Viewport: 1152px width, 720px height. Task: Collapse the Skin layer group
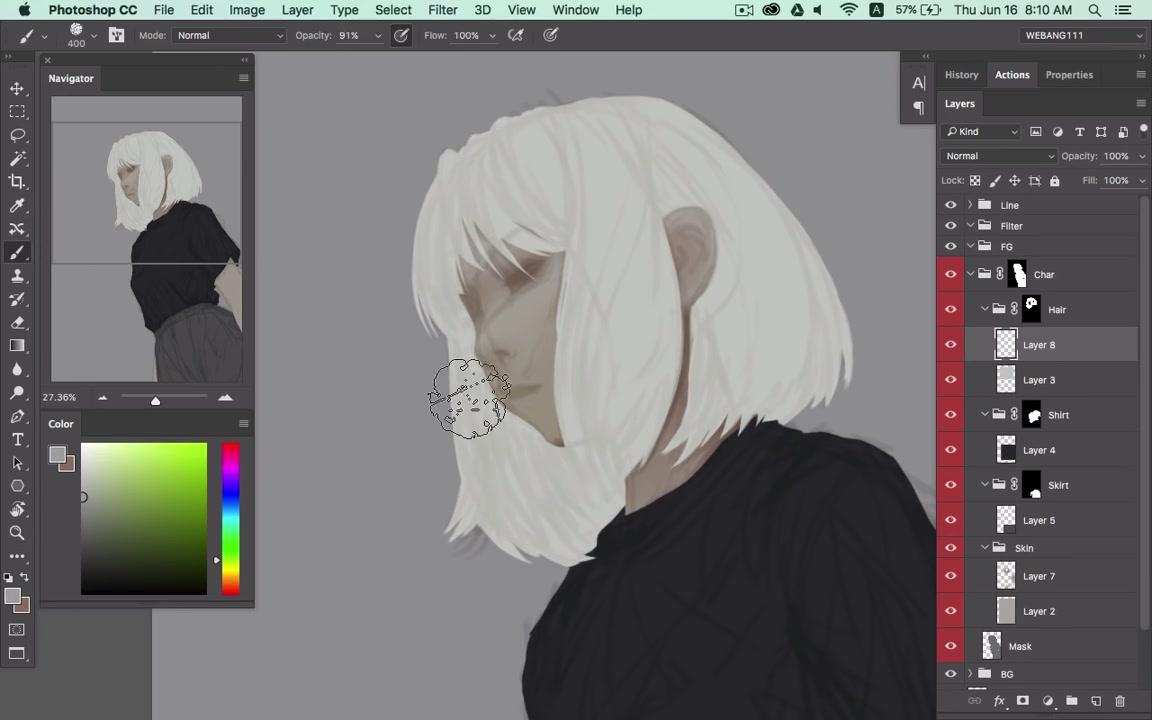tap(985, 548)
